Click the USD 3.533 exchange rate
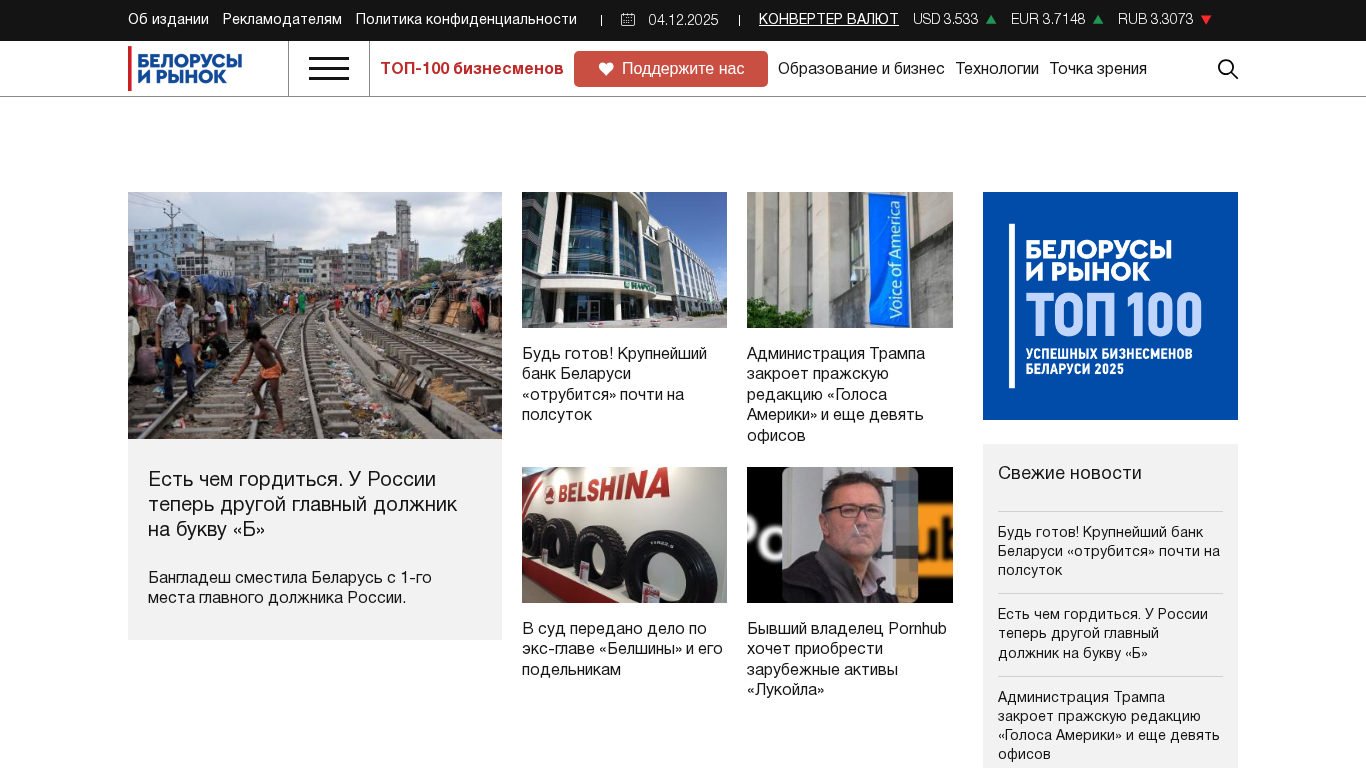 [x=946, y=19]
